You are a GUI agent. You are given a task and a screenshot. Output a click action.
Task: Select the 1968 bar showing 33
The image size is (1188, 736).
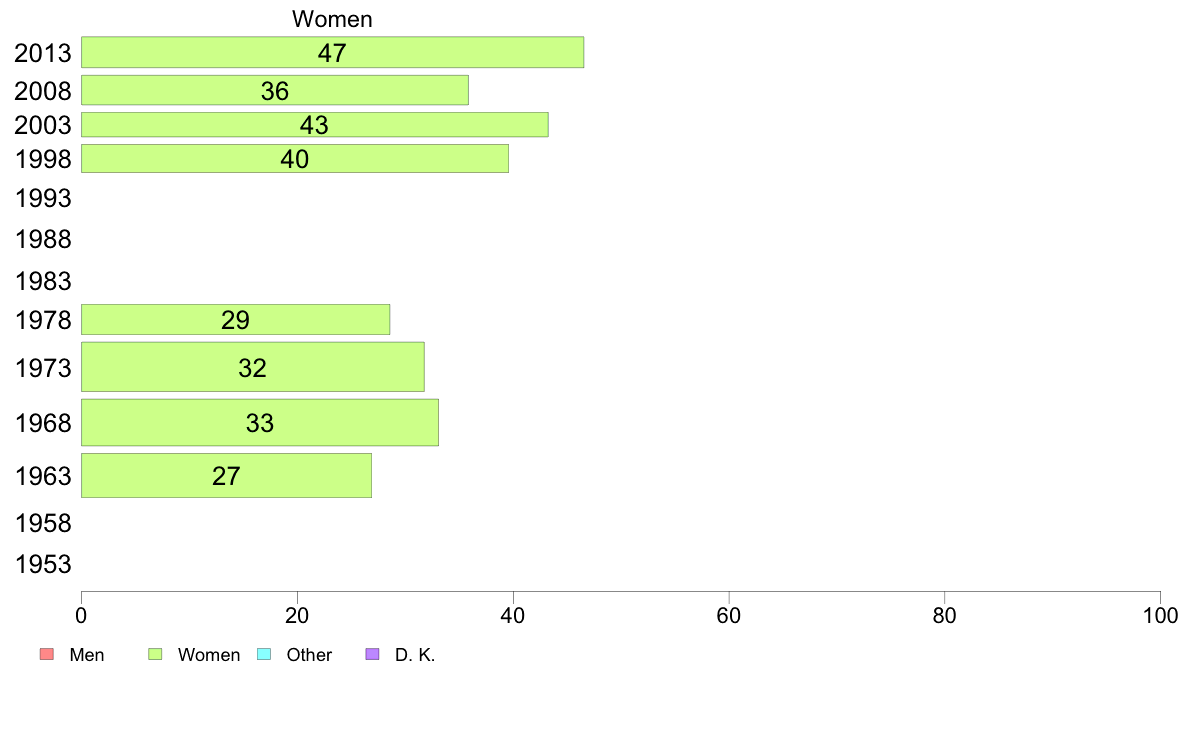pos(260,423)
